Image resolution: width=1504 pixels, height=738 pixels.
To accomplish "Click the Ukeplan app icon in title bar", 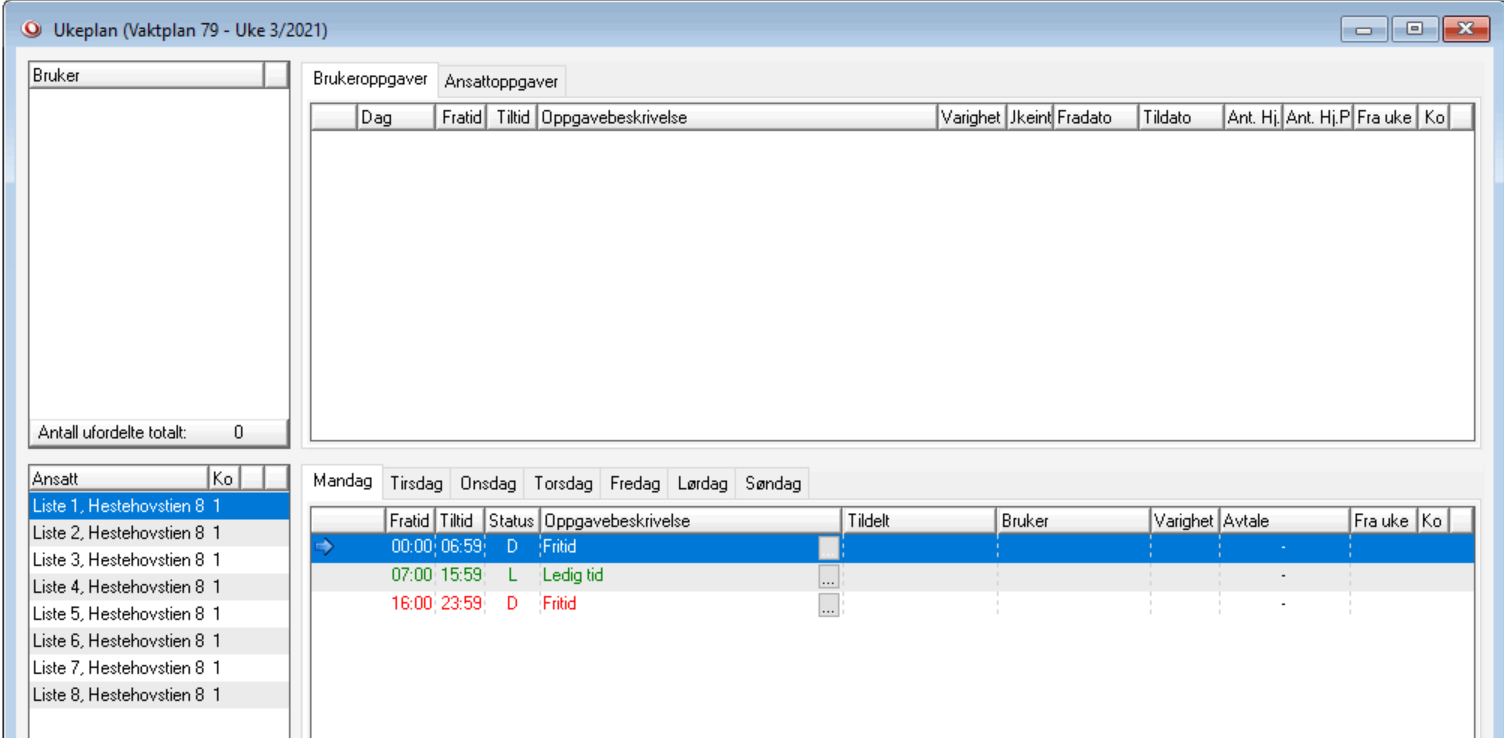I will (33, 30).
